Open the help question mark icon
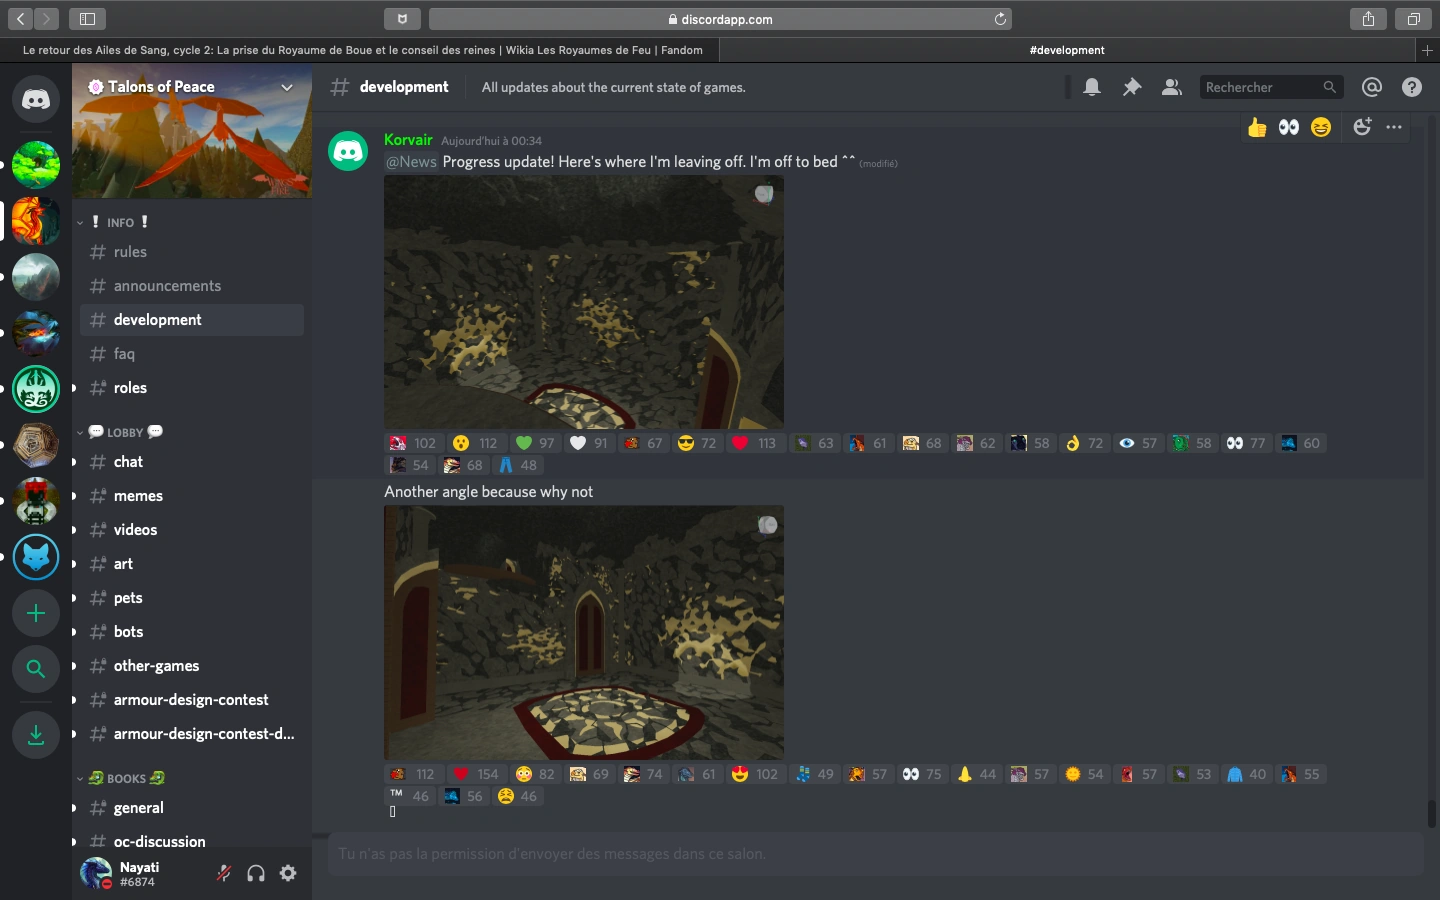1440x900 pixels. click(x=1412, y=88)
